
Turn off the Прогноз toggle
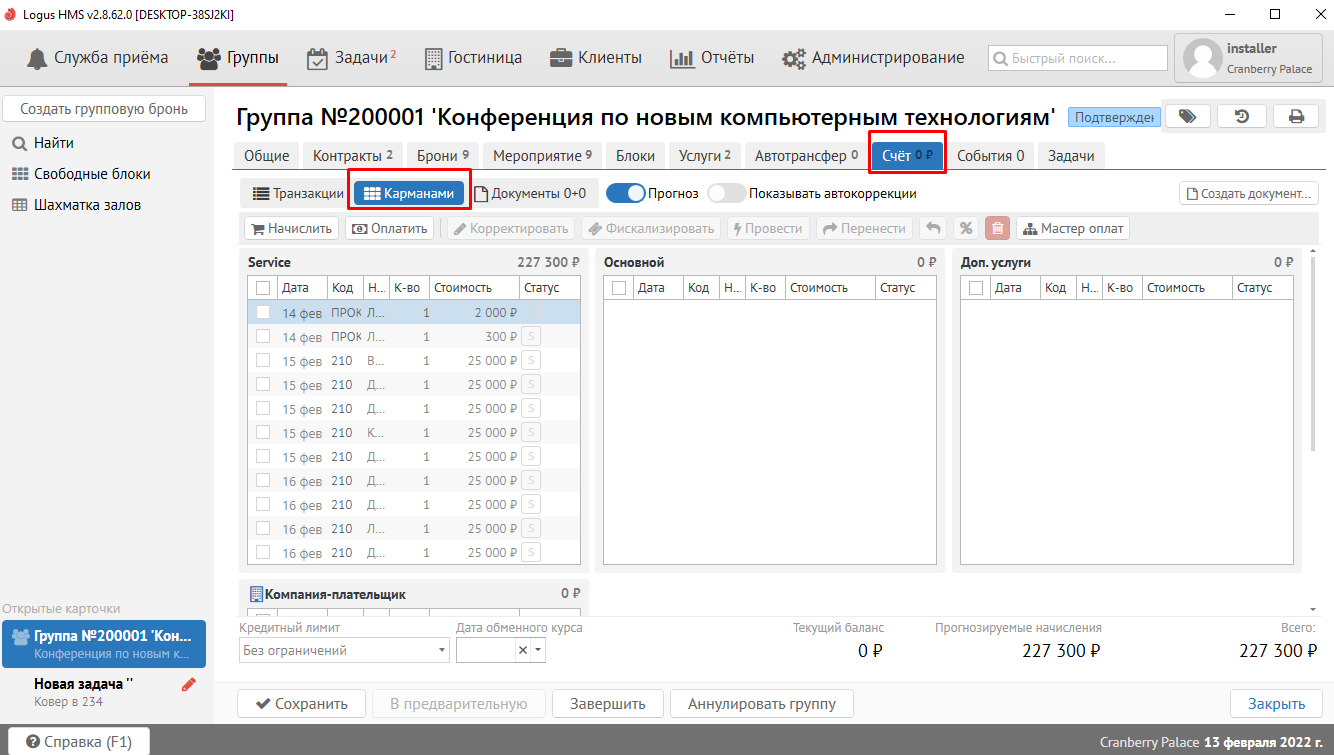[x=625, y=193]
